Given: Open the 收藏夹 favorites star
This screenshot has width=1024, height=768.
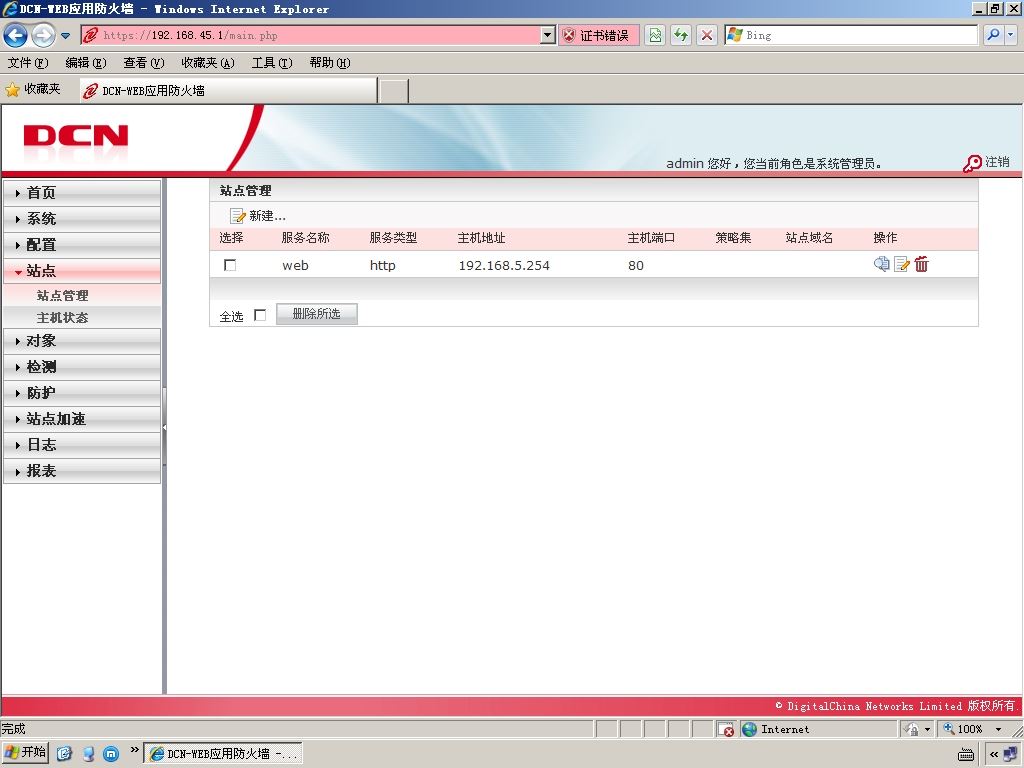Looking at the screenshot, I should point(12,89).
